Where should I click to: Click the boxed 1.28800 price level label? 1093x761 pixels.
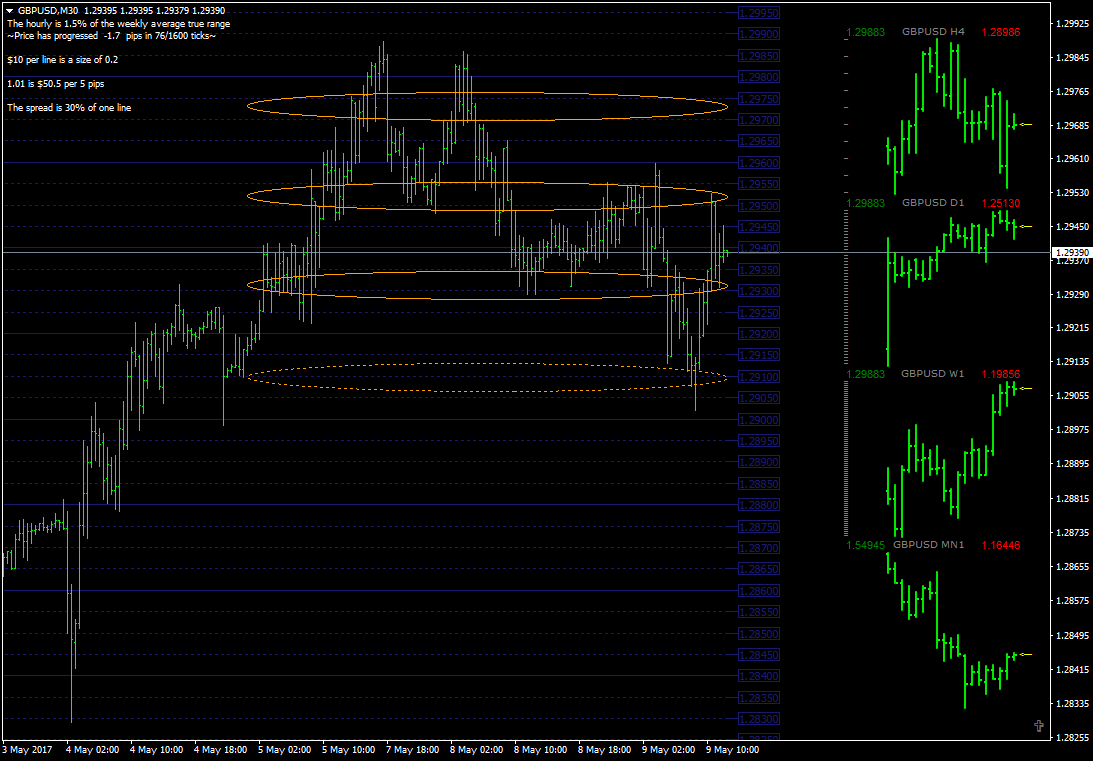point(760,505)
